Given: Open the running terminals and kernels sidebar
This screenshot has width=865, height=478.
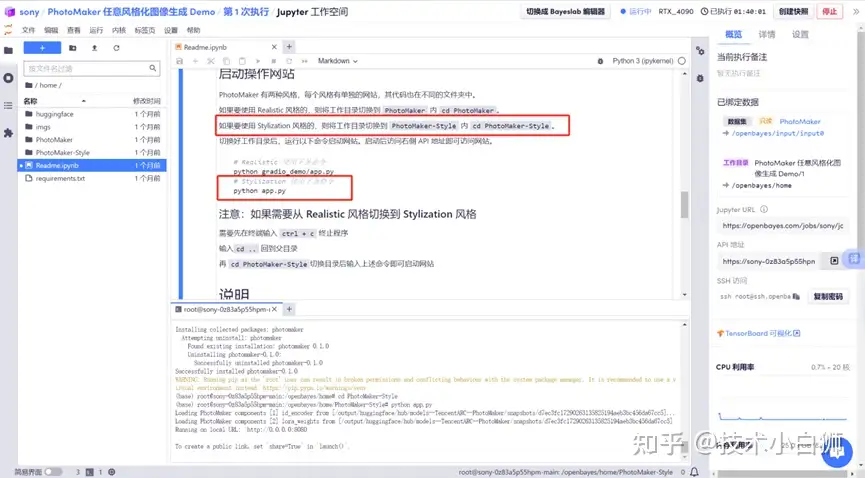Looking at the screenshot, I should click(8, 78).
